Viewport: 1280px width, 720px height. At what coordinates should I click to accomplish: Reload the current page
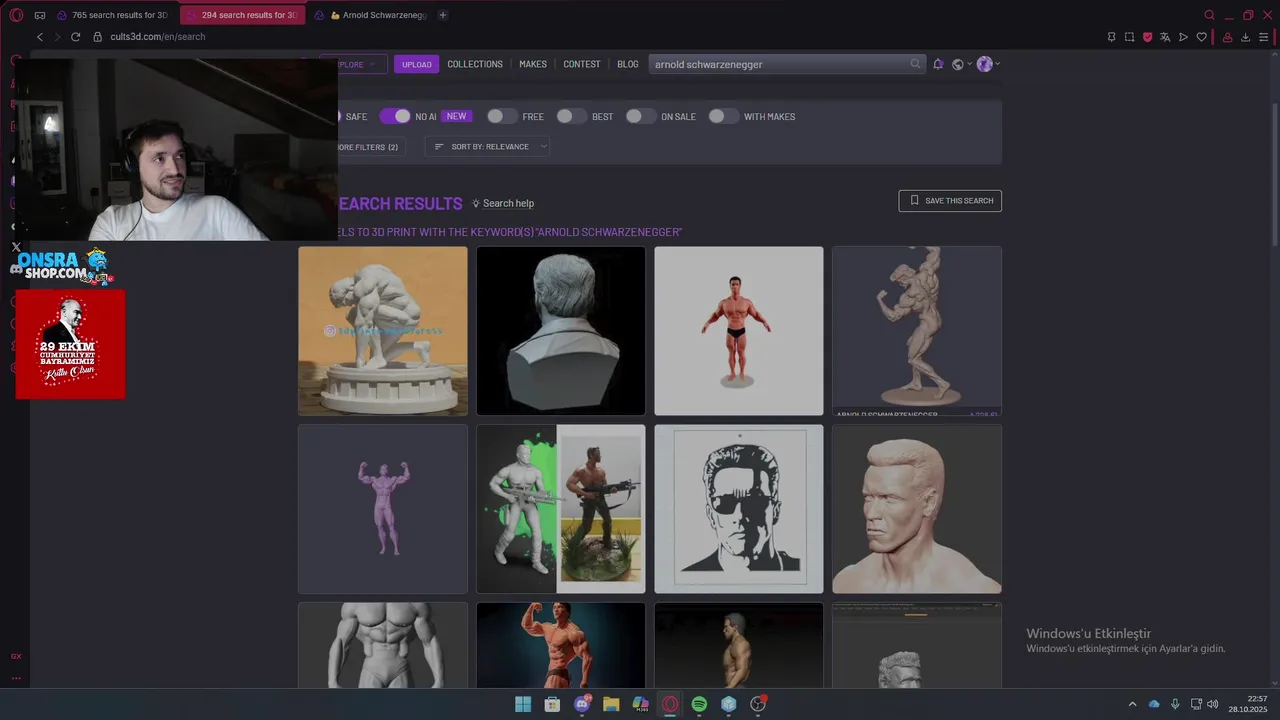point(75,37)
